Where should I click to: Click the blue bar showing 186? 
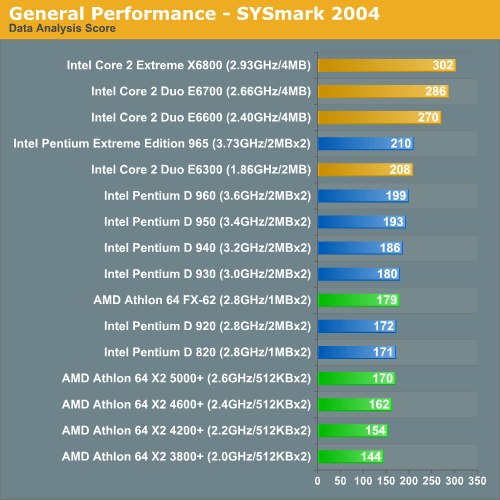(x=360, y=248)
